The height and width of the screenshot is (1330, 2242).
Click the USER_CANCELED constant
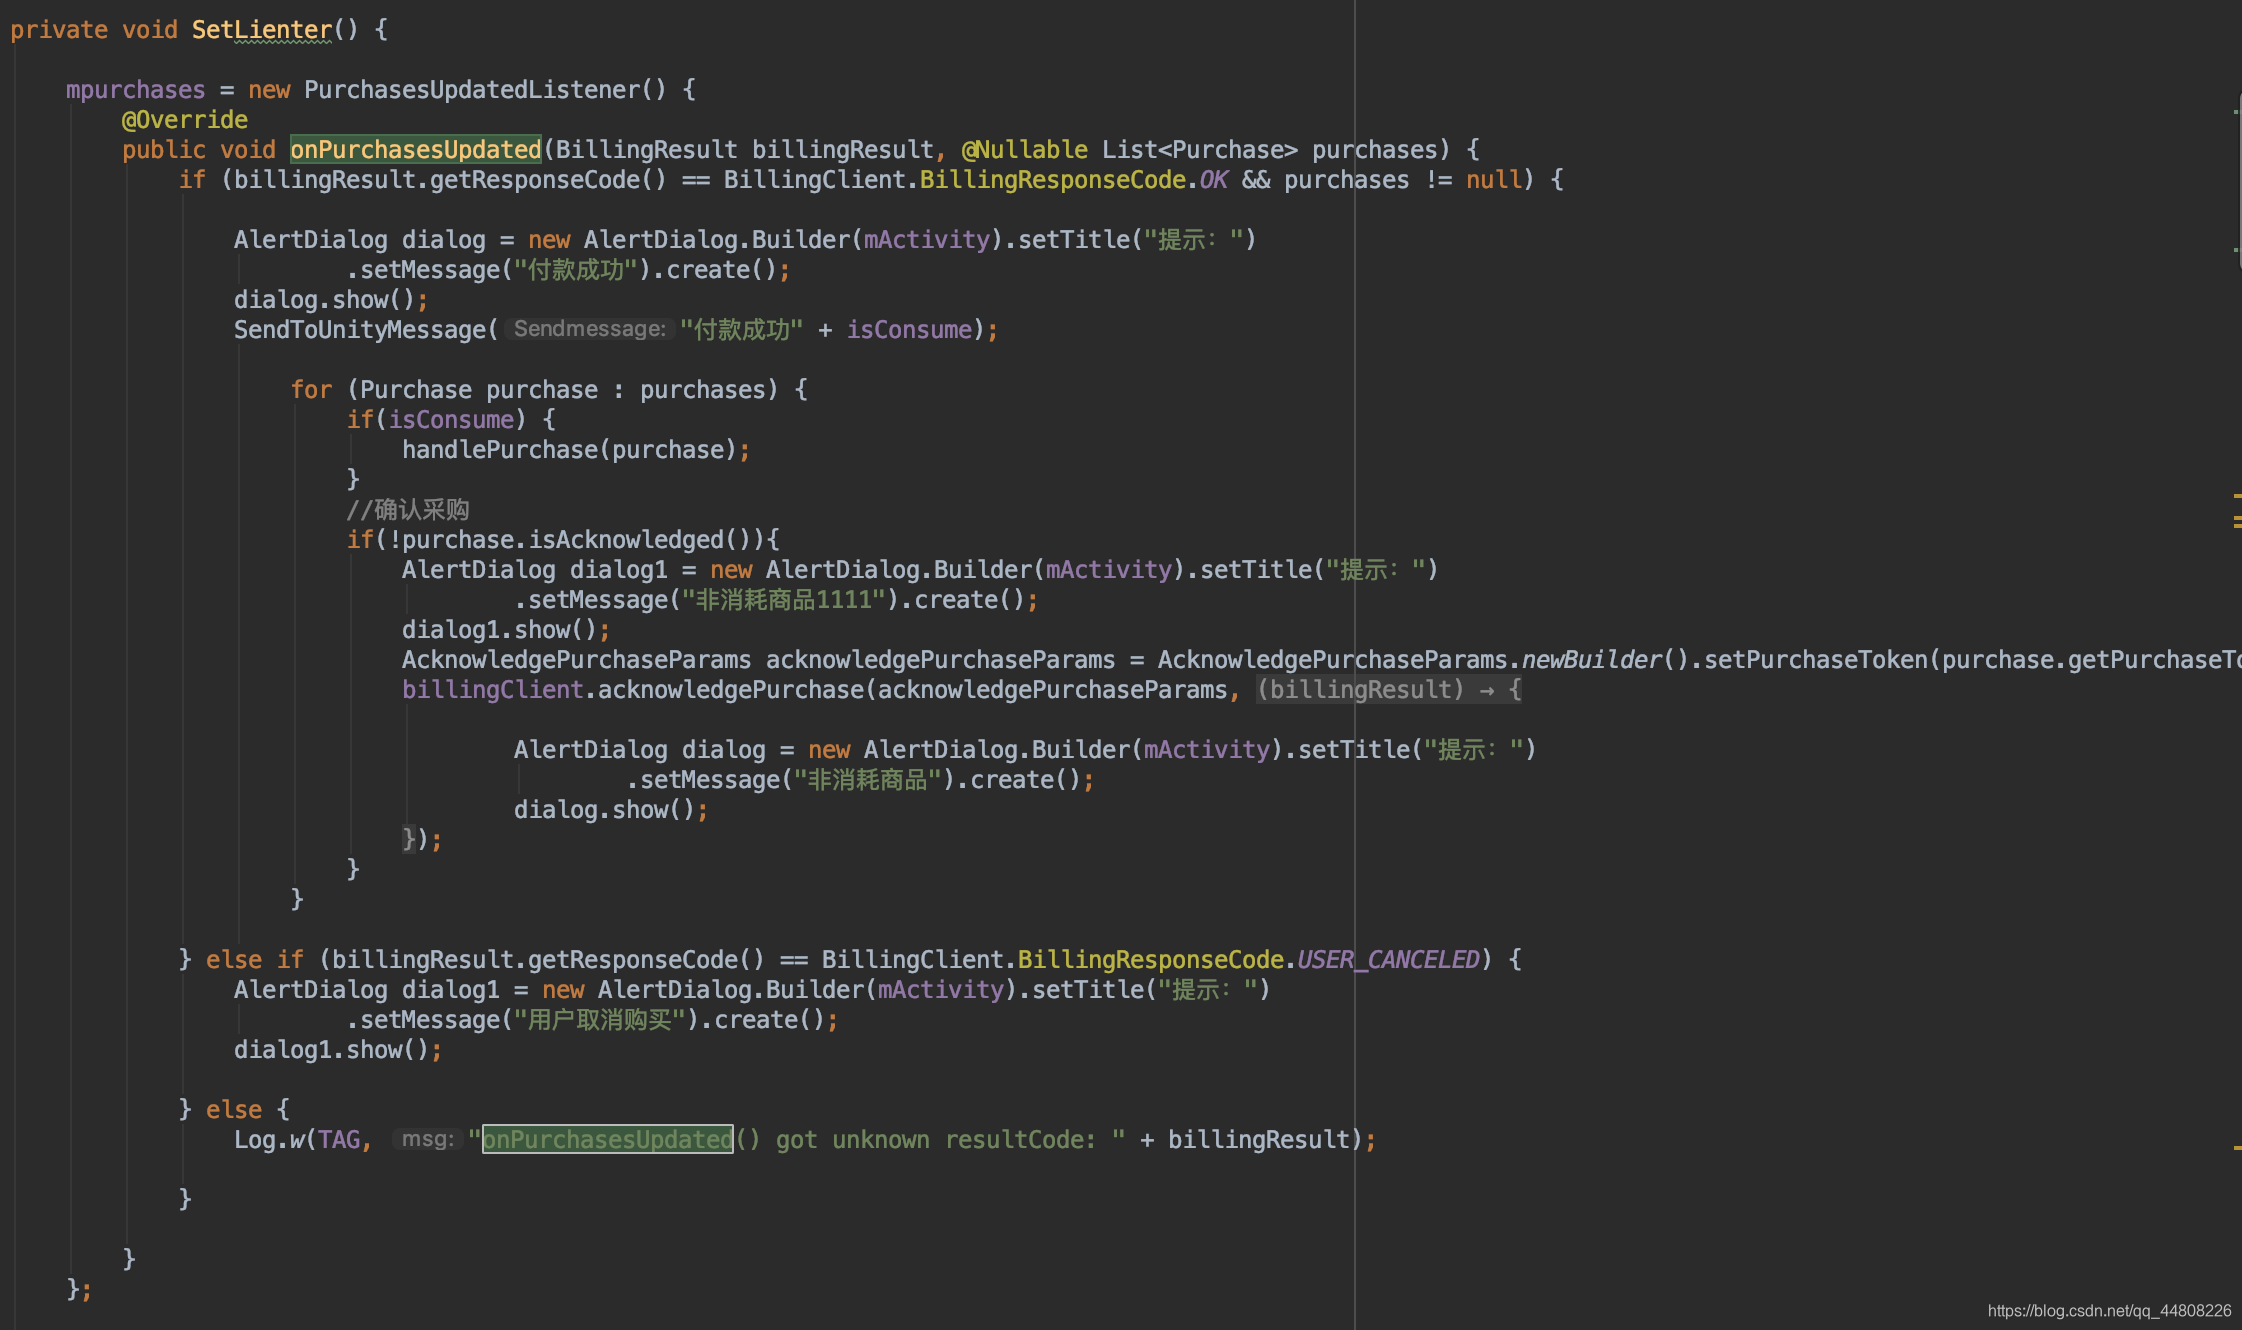1388,960
